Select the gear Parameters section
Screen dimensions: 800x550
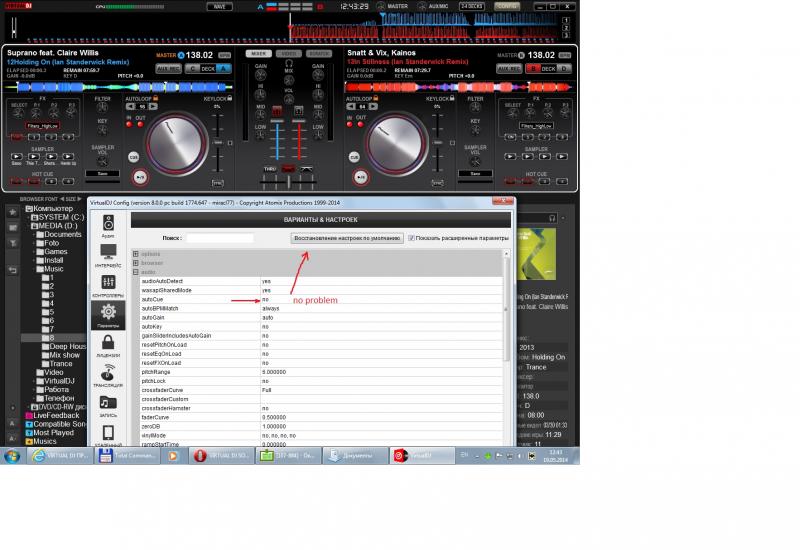(x=108, y=315)
